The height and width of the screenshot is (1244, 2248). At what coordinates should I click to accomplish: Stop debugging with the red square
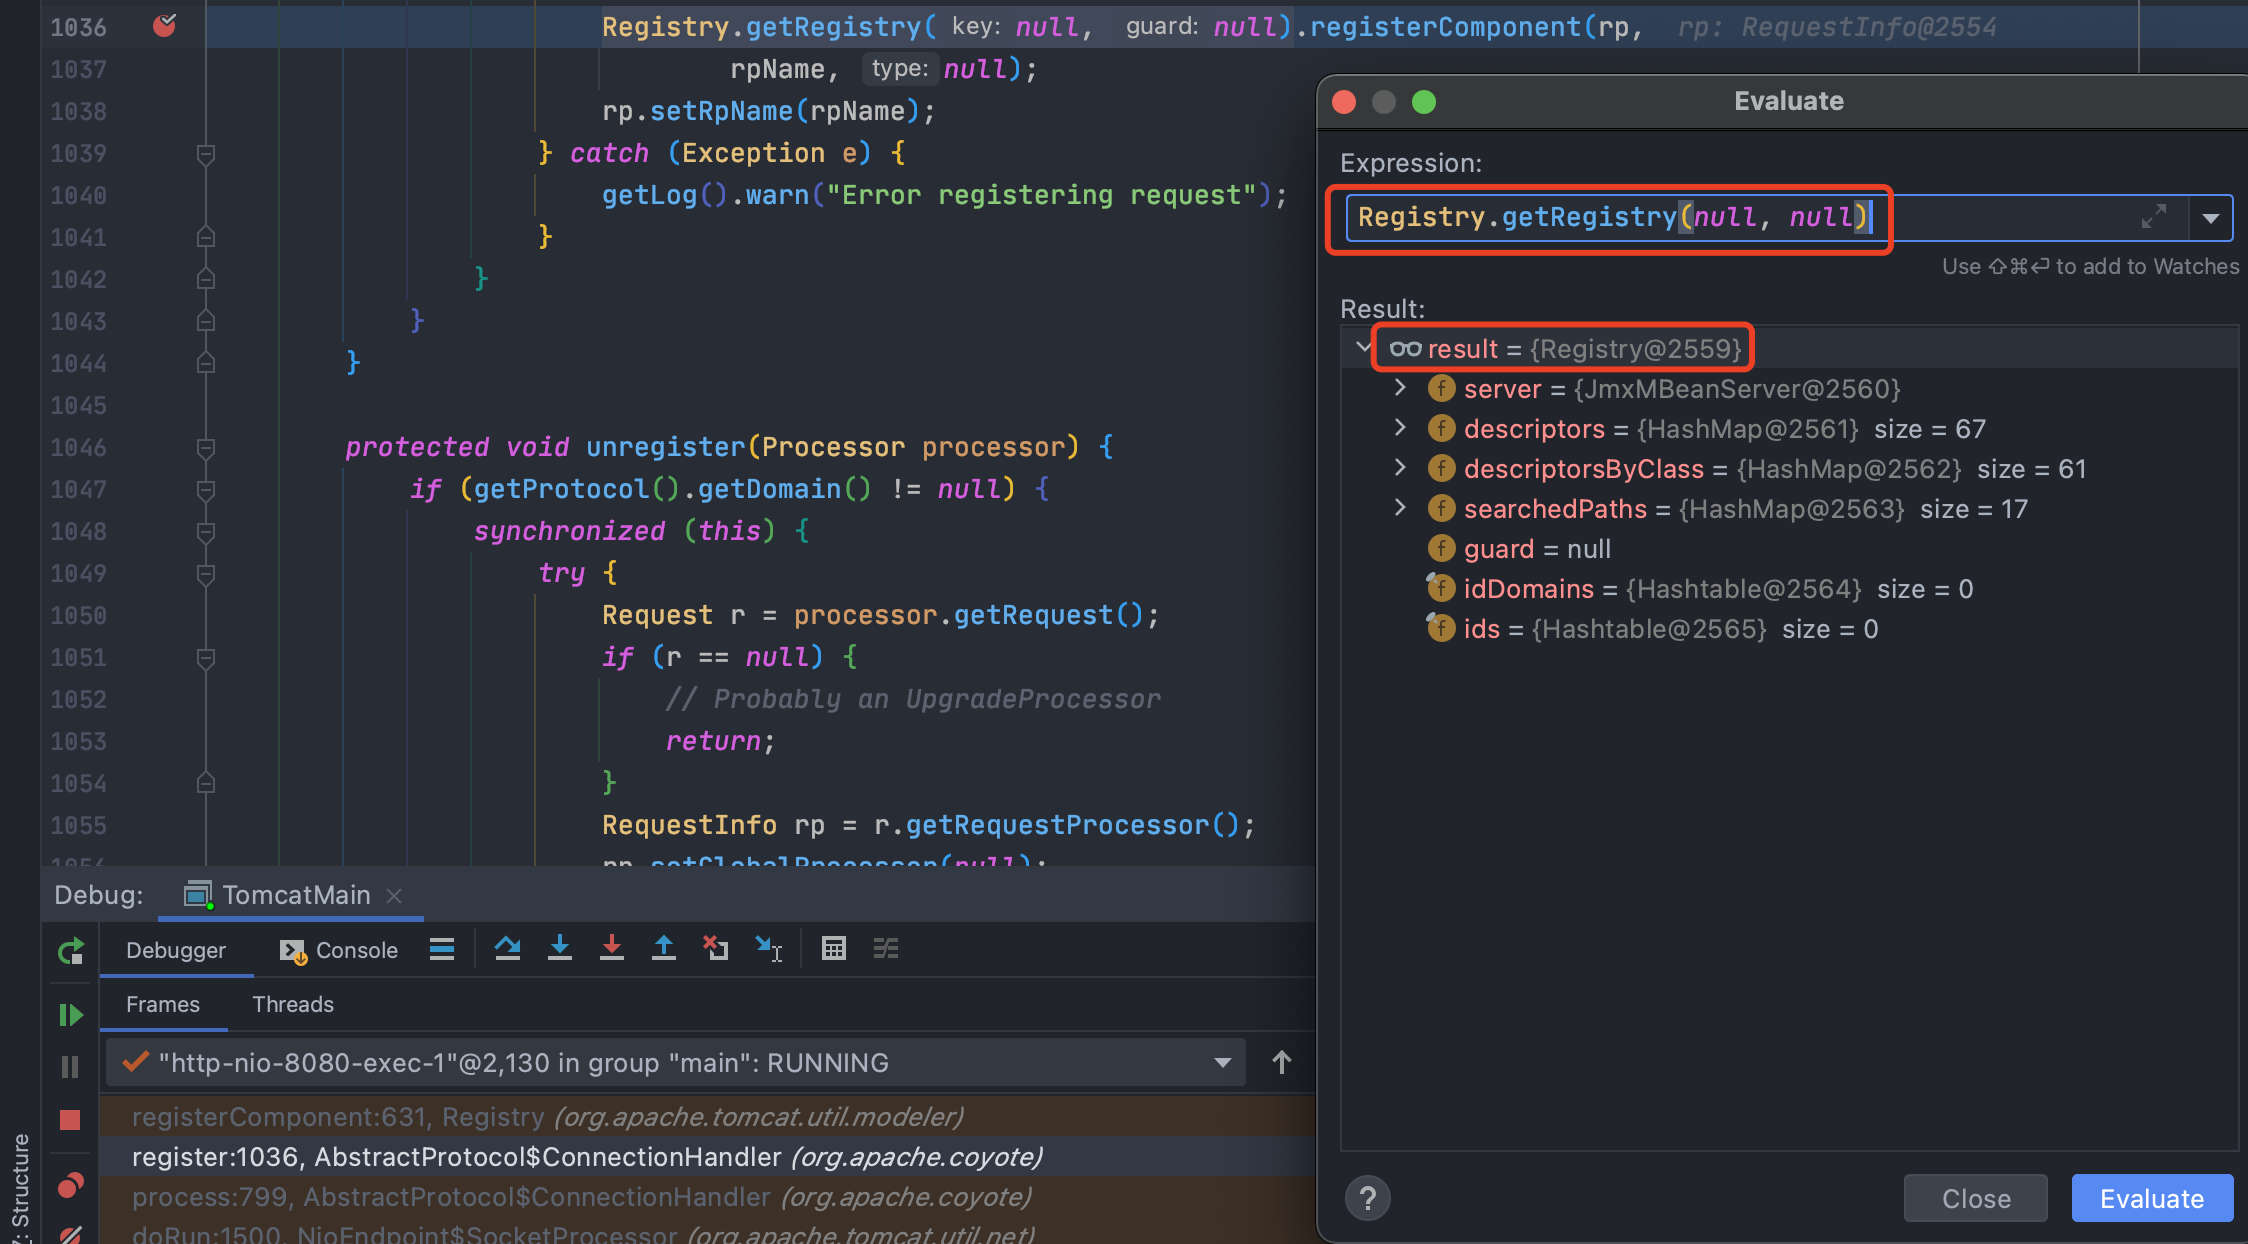[70, 1119]
